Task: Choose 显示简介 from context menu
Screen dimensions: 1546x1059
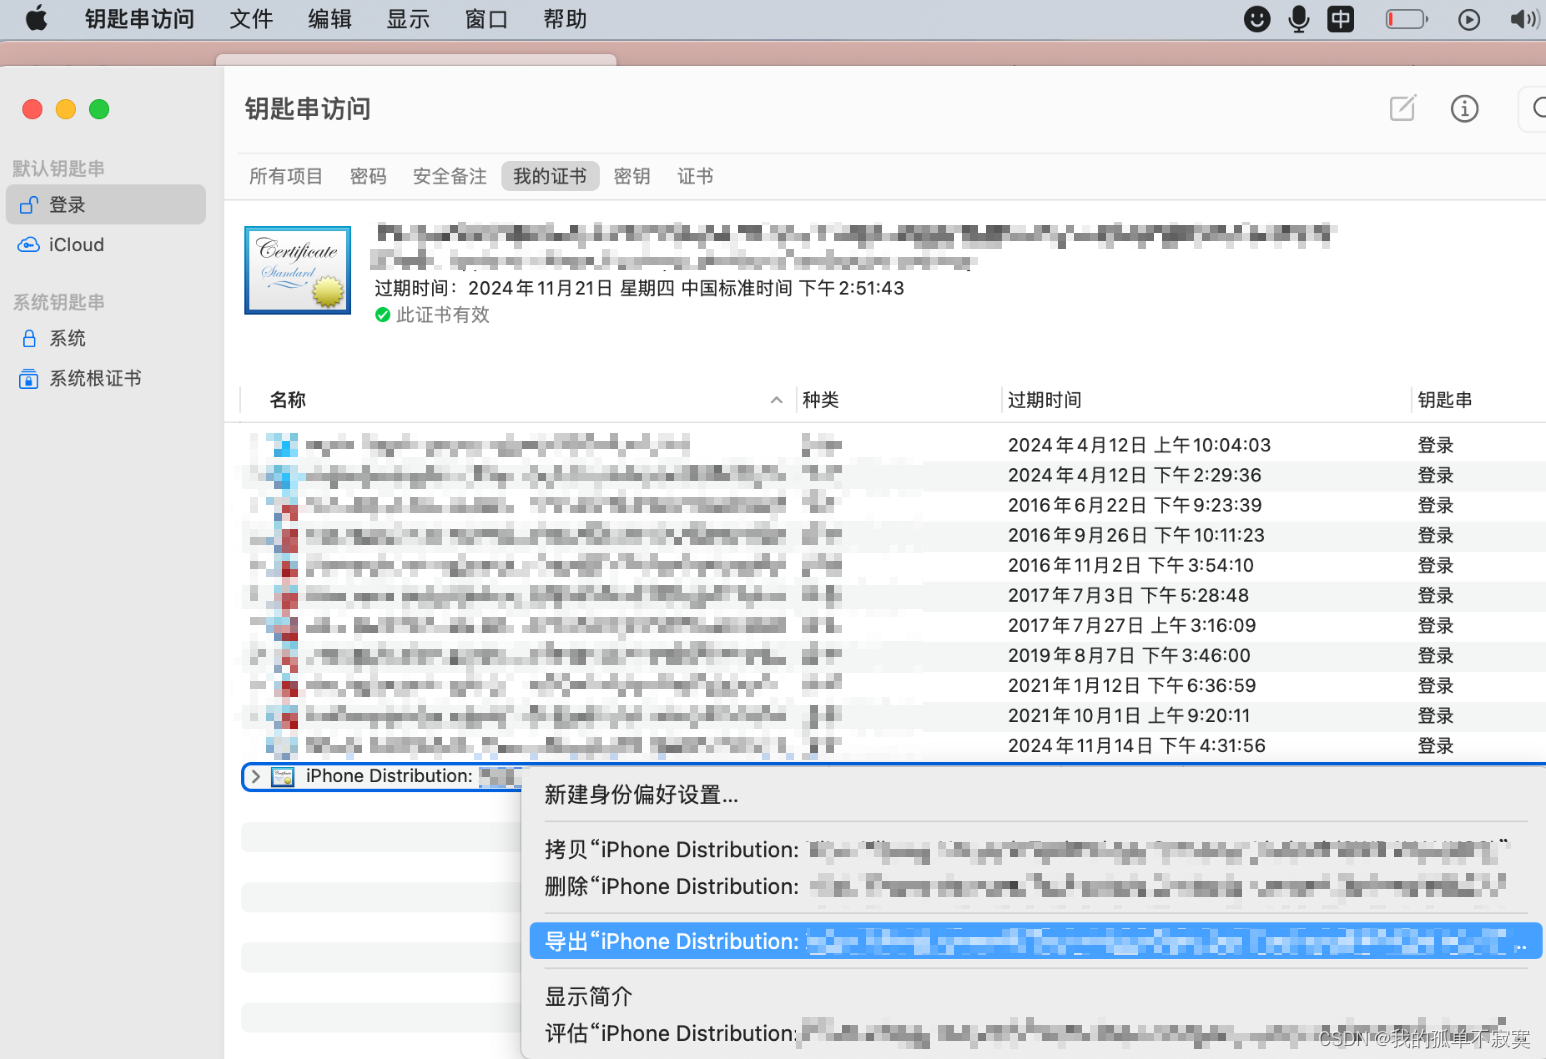Action: tap(1035, 997)
